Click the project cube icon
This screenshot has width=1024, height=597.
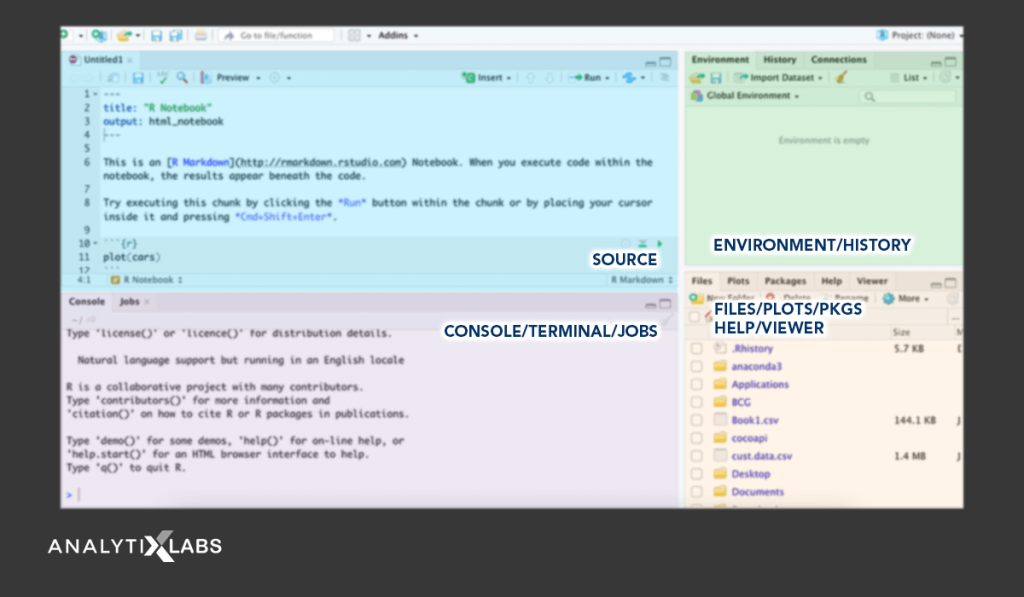(882, 35)
